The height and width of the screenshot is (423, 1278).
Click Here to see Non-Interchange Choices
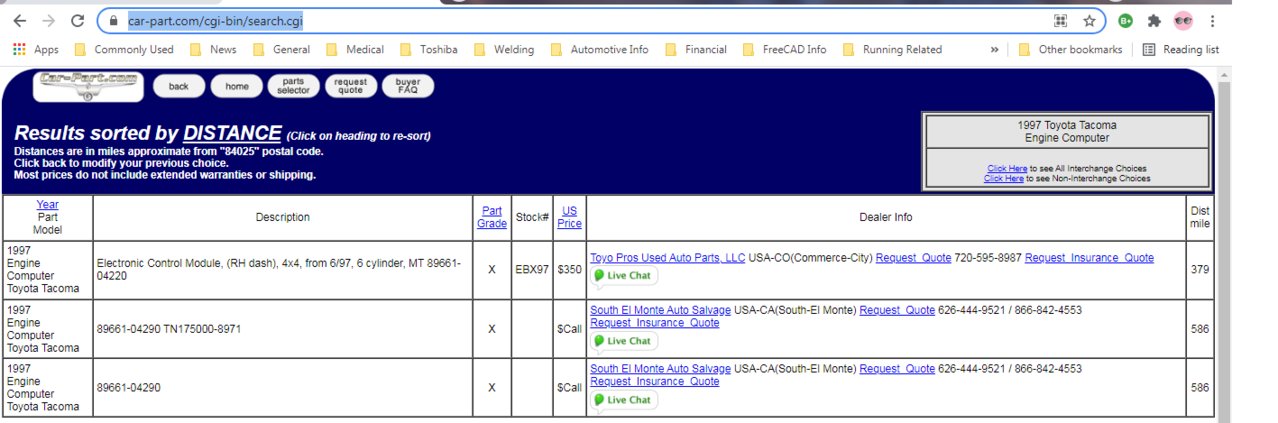tap(1003, 178)
